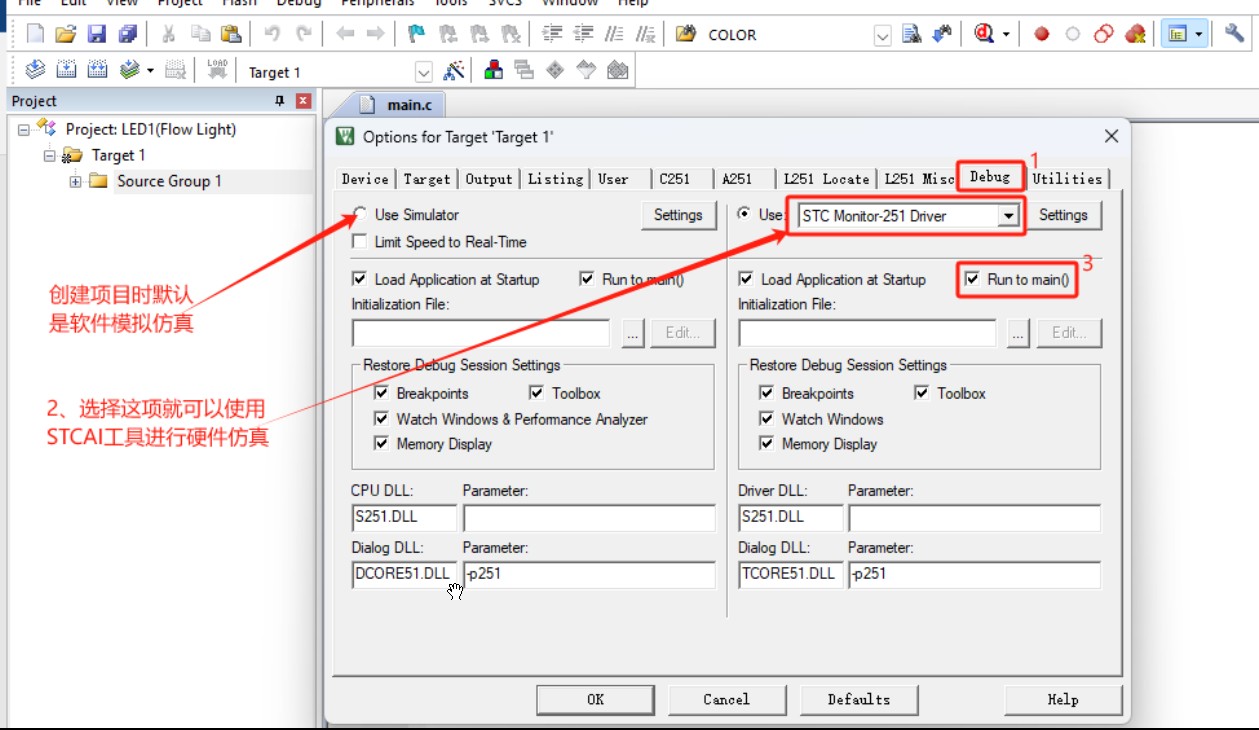
Task: Open the Target 1 selection dropdown
Action: (x=424, y=72)
